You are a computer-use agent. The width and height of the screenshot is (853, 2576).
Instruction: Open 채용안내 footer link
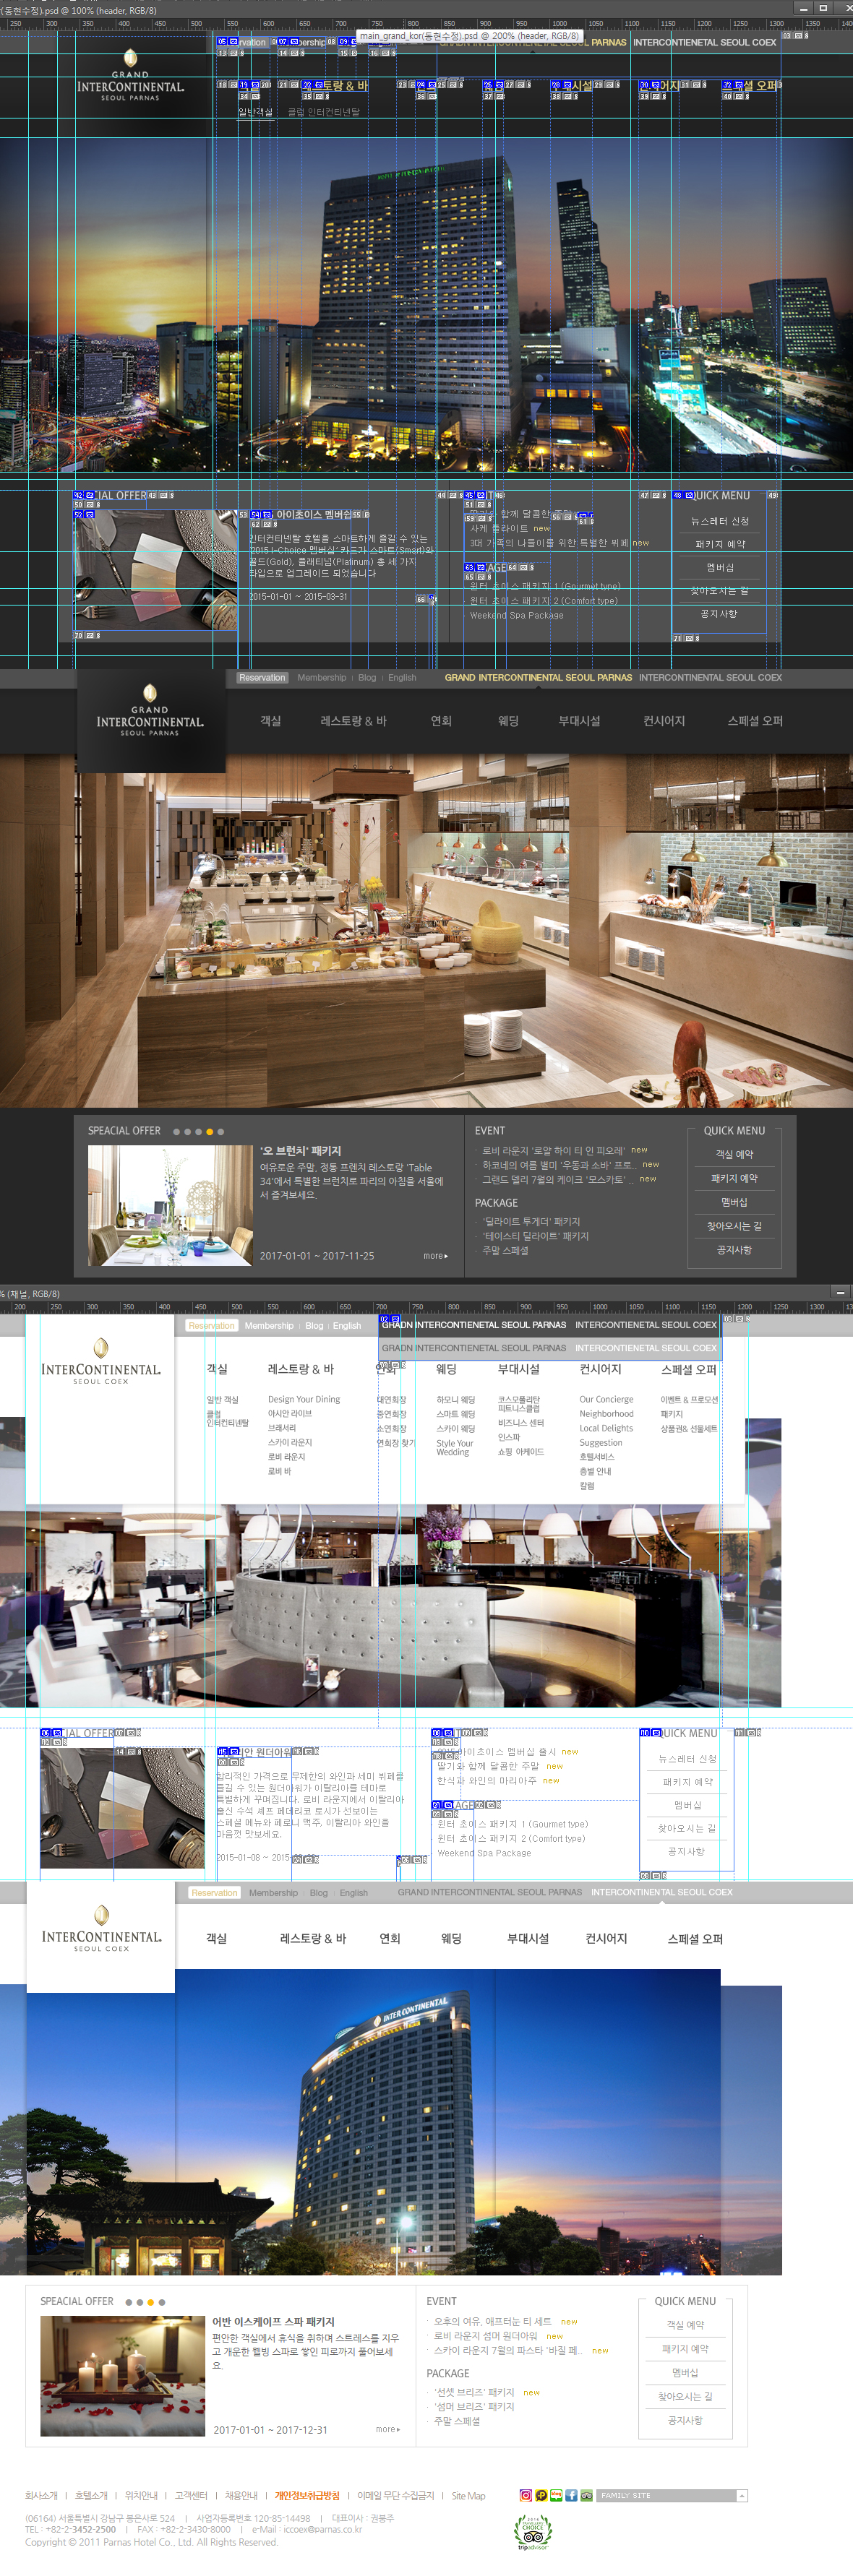tap(241, 2495)
